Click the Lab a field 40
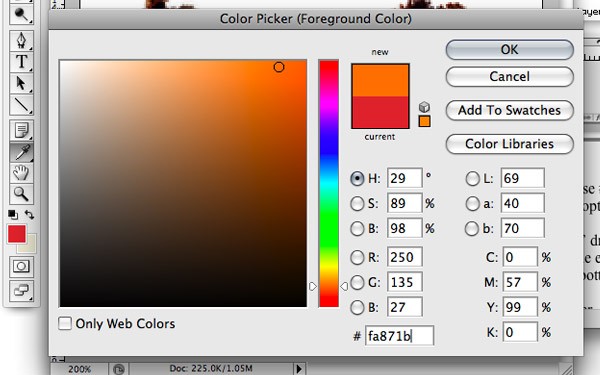Screen dimensions: 600x375 522,203
